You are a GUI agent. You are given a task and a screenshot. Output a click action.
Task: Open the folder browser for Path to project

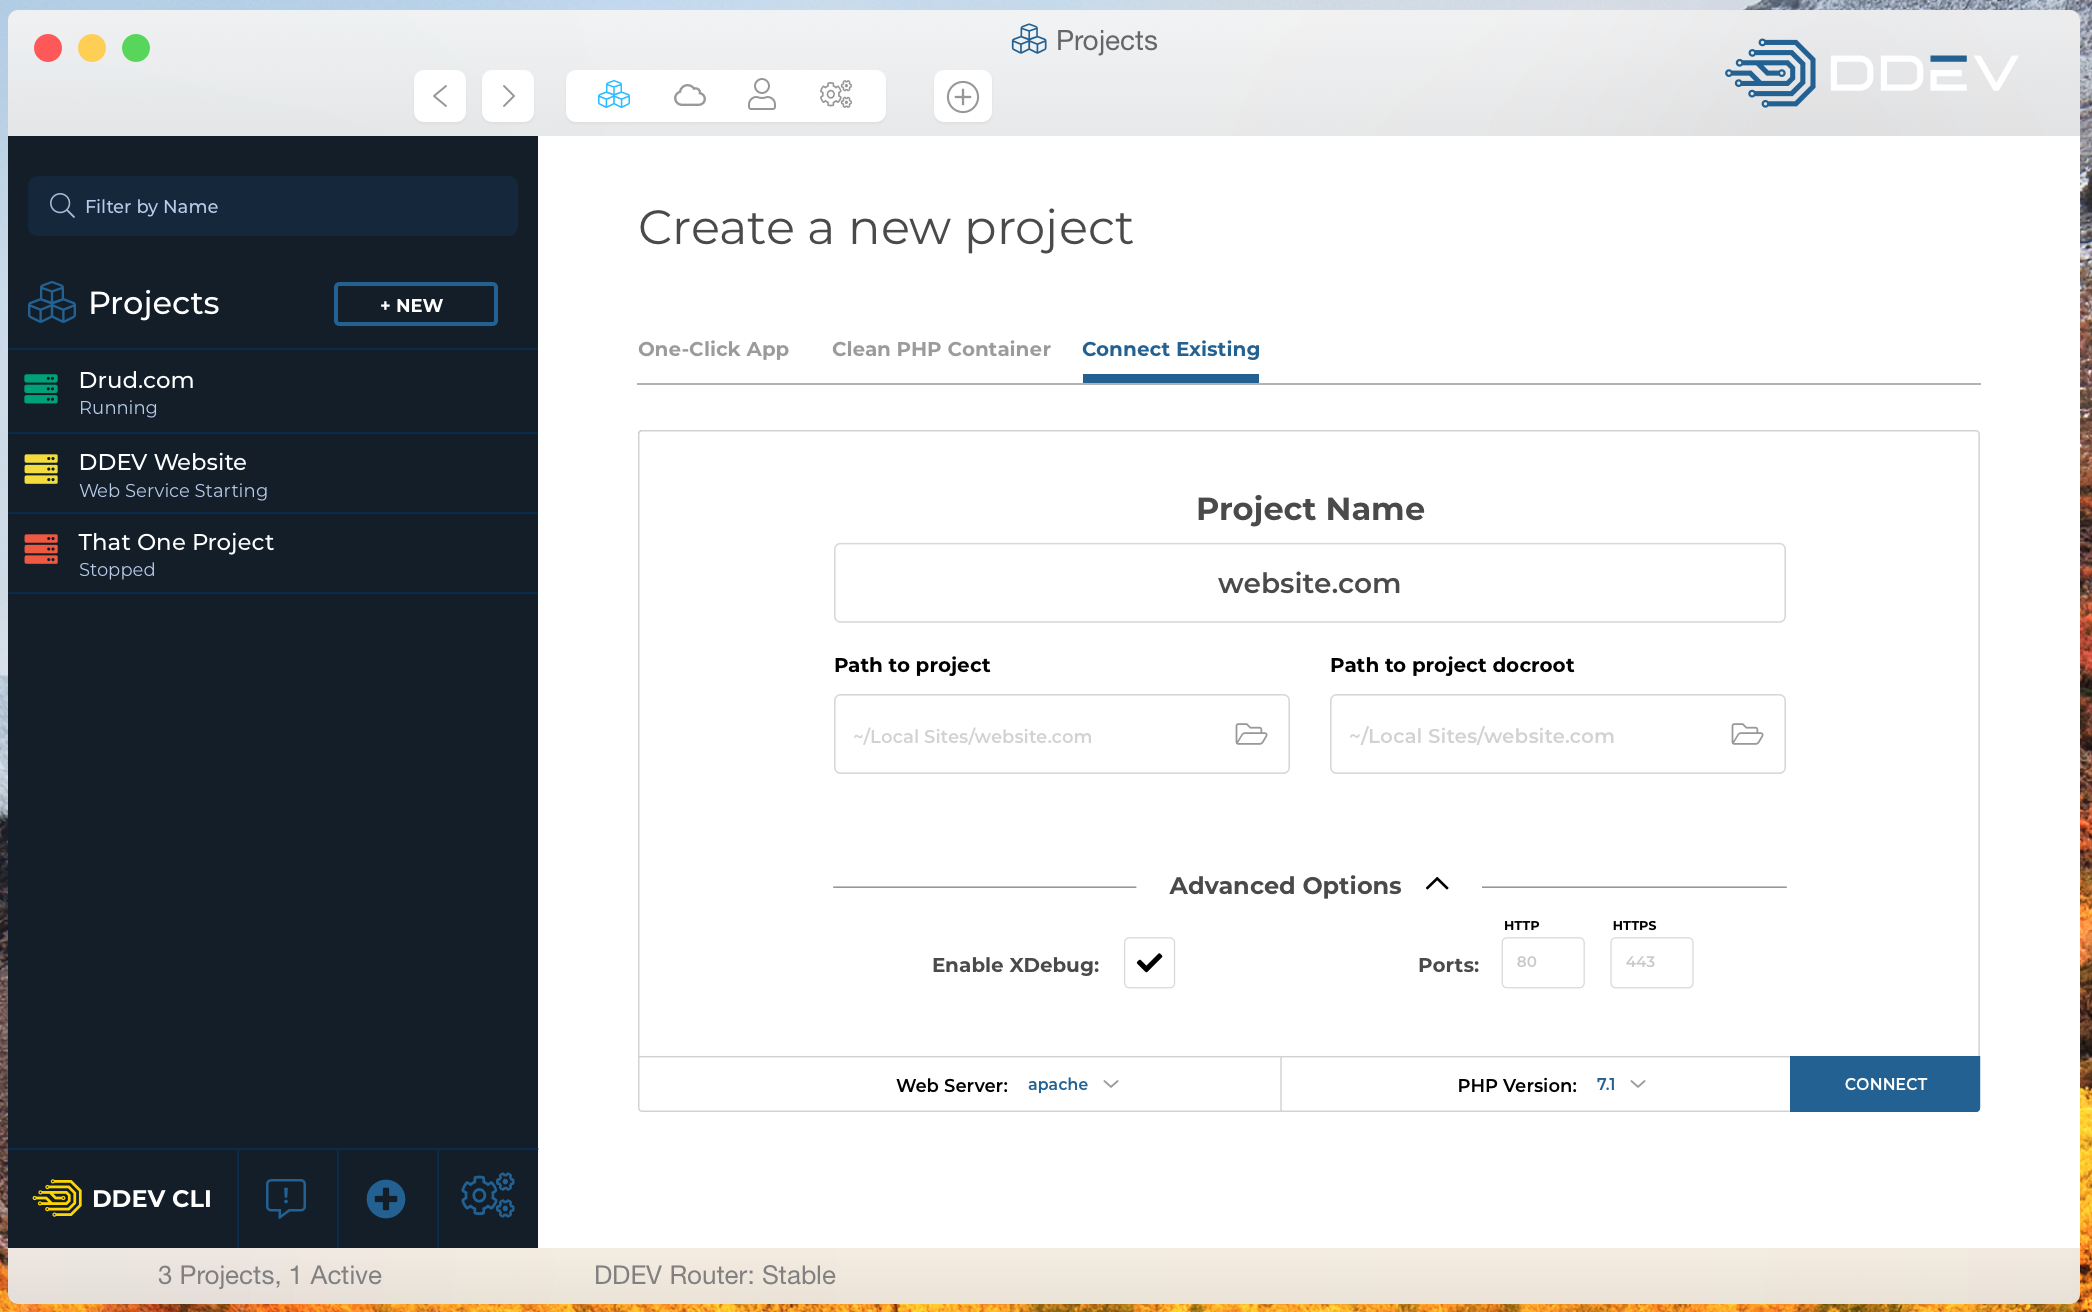click(1249, 734)
